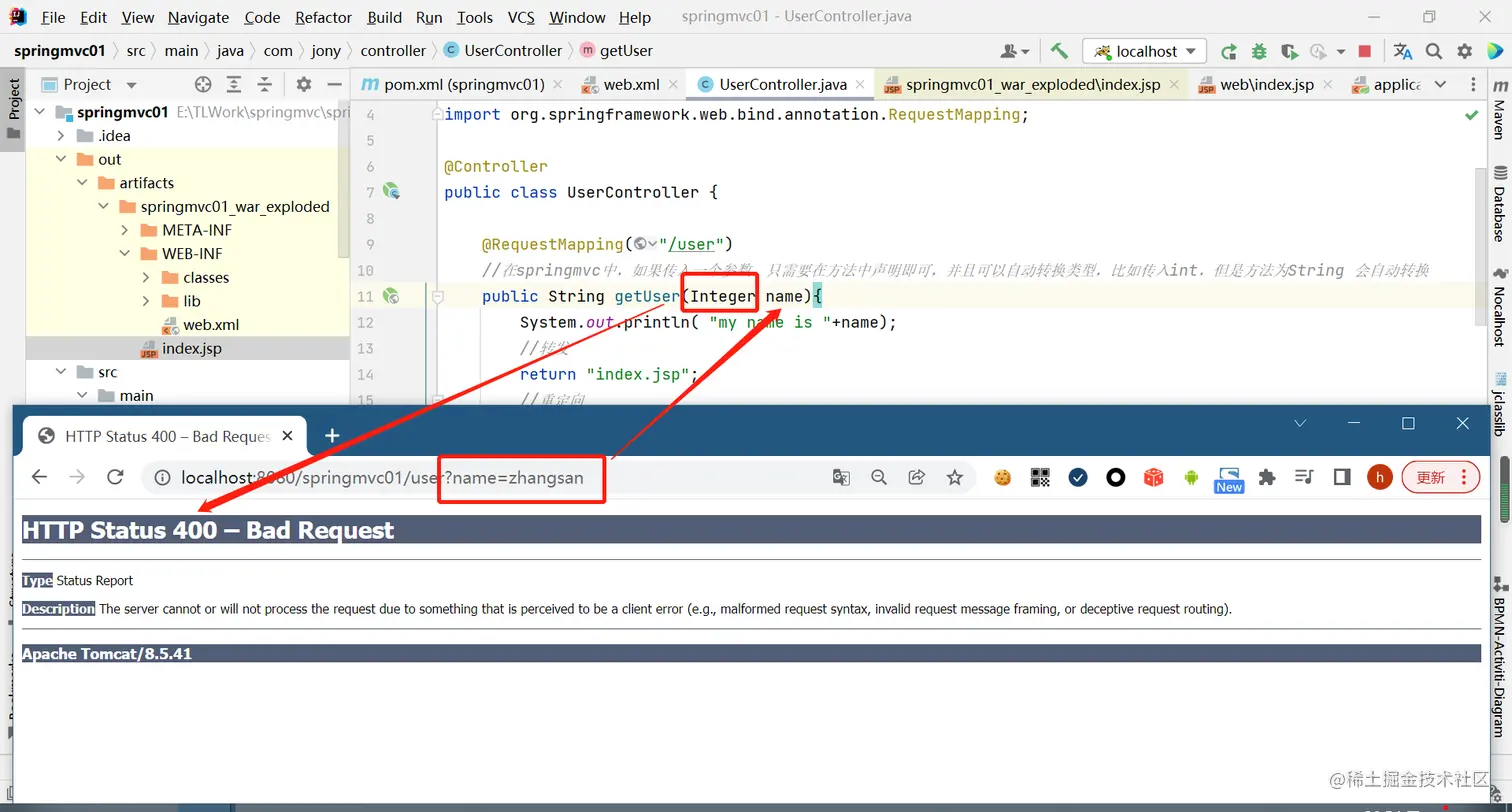Click Google Translate icon in address bar
This screenshot has width=1512, height=812.
841,477
